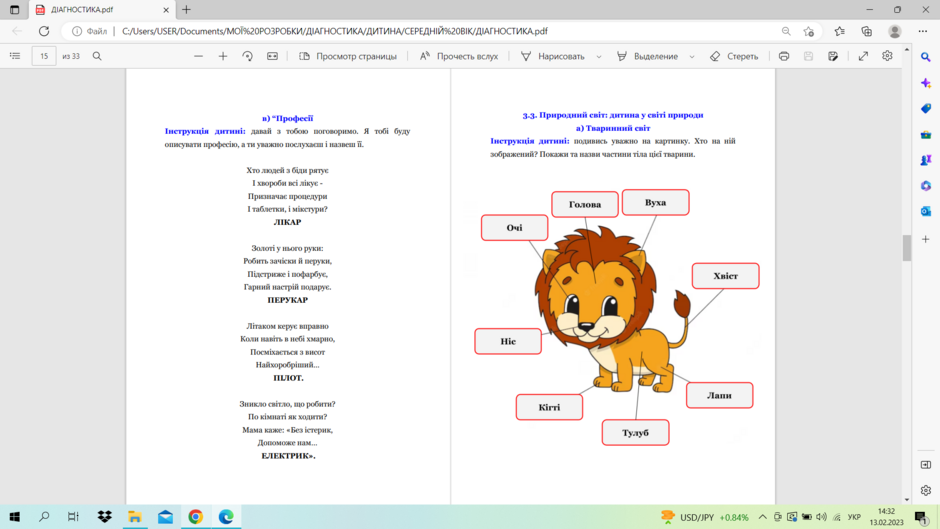
Task: Expand the Нарисовать dropdown arrow
Action: point(599,56)
